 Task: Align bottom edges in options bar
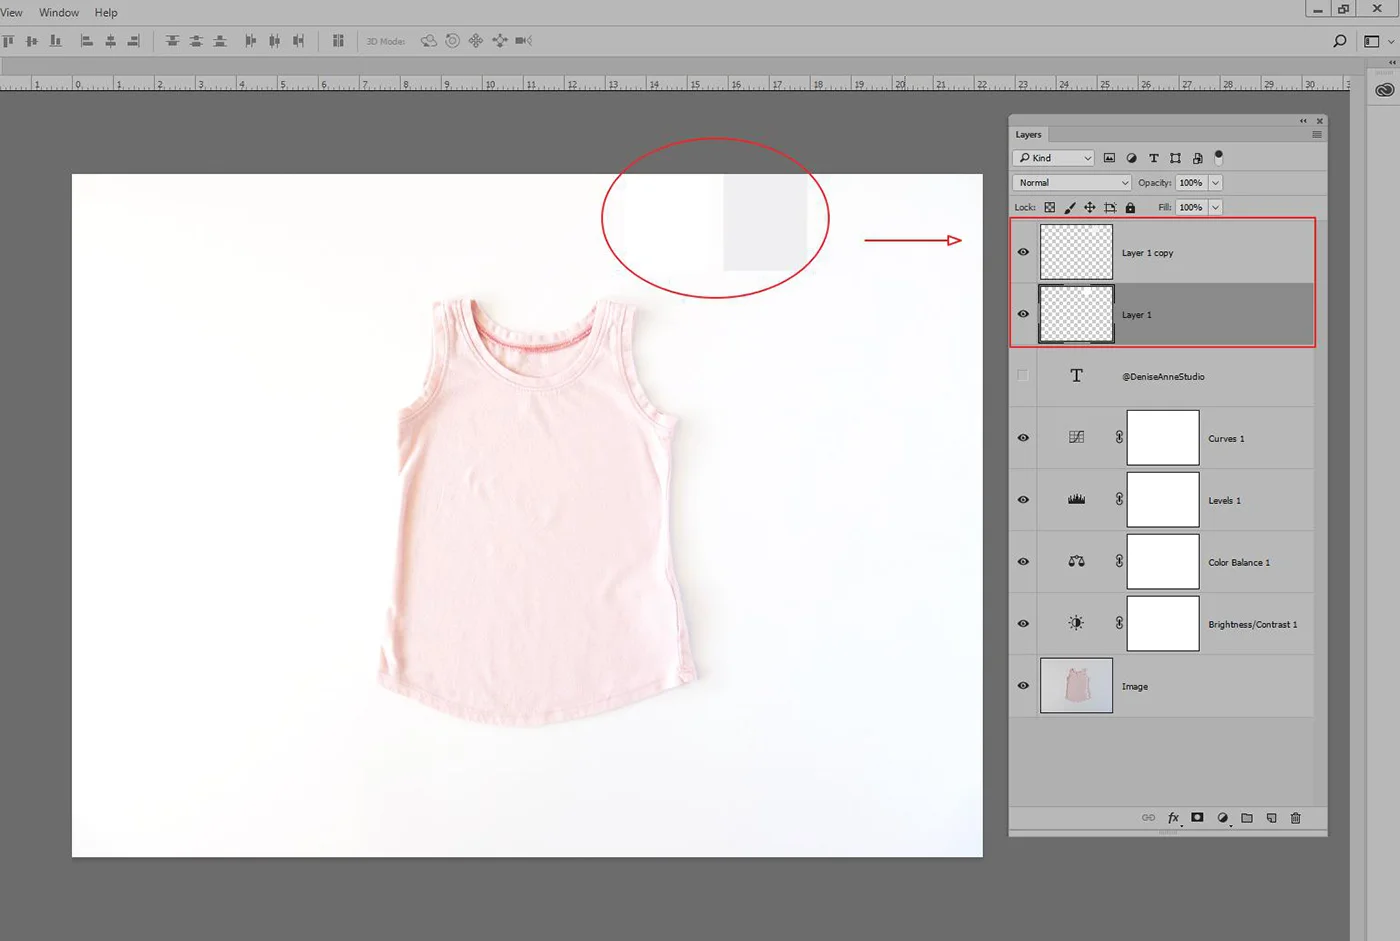click(x=56, y=41)
